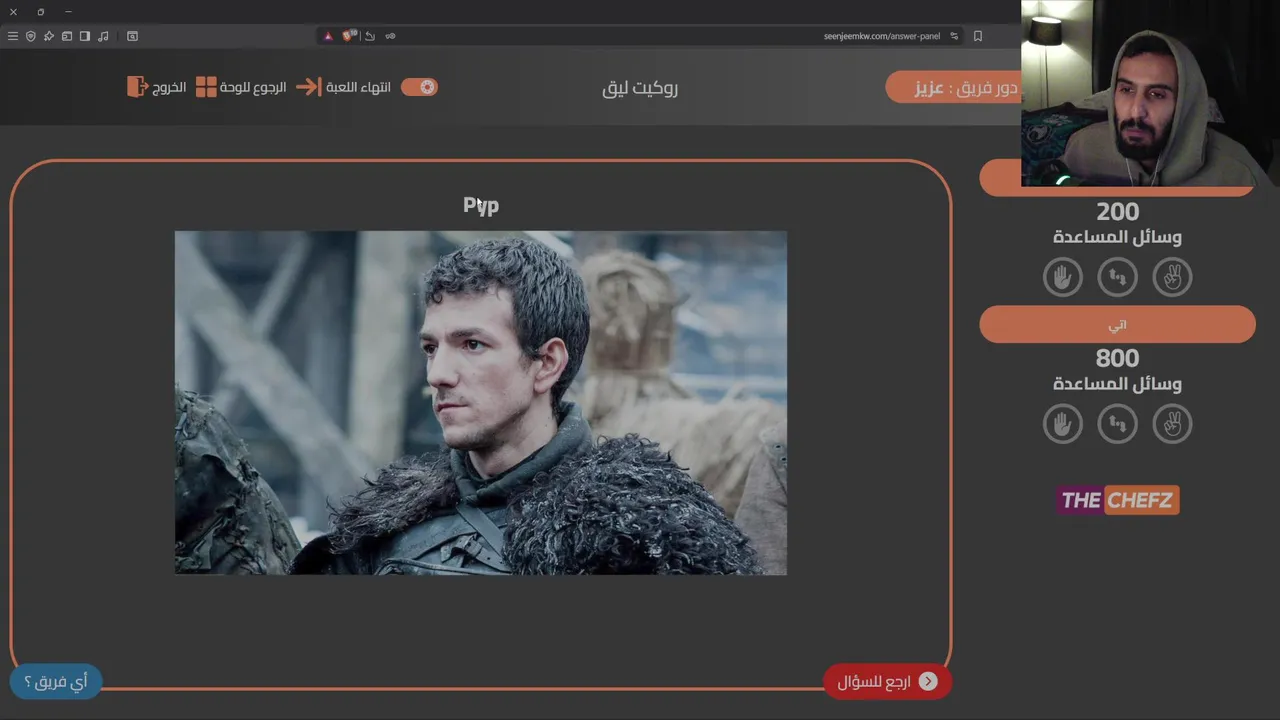This screenshot has width=1280, height=720.
Task: Click وسائل المساعدة label under 200
Action: click(1117, 237)
